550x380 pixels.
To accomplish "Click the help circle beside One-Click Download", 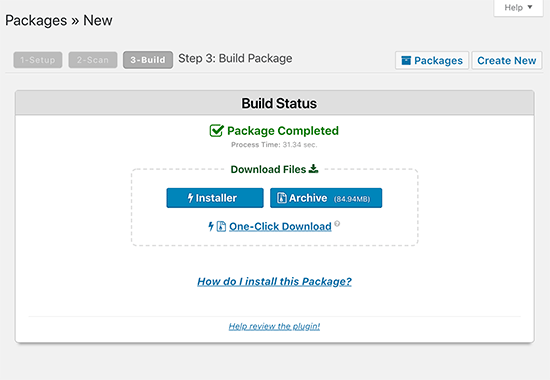I will point(337,224).
